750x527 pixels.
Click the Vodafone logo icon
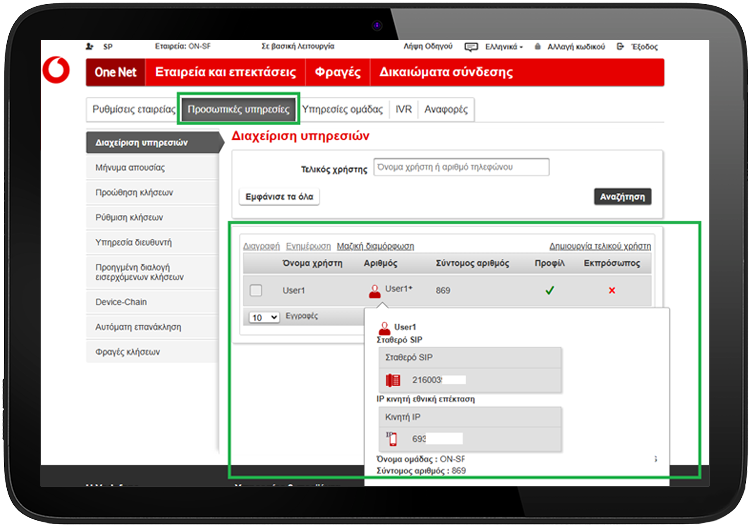(x=56, y=70)
